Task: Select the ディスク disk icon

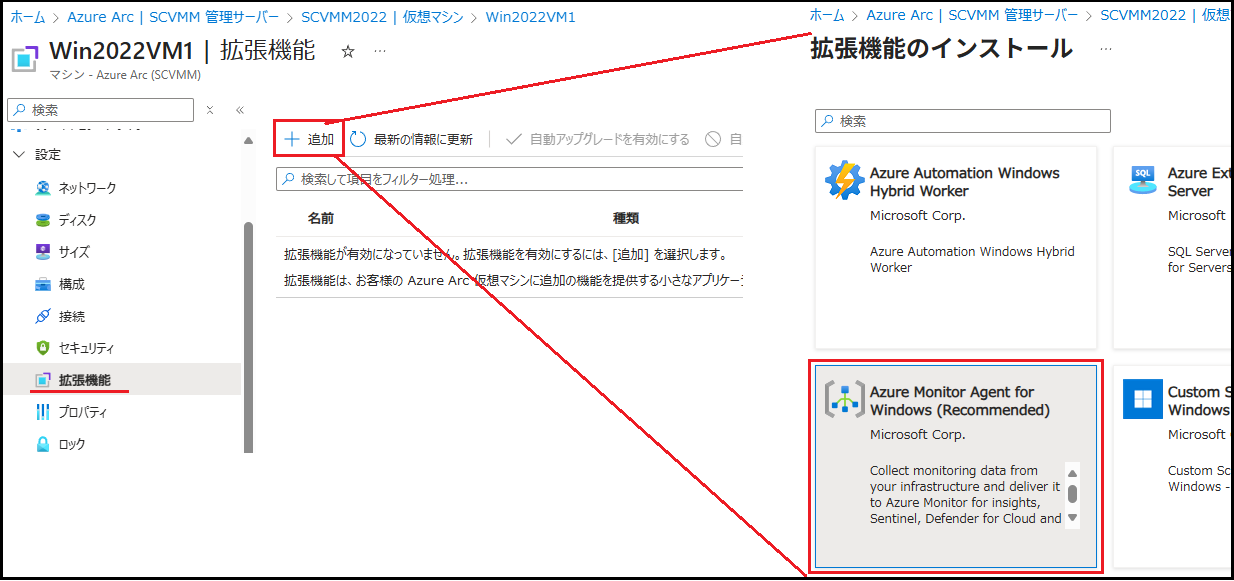Action: coord(43,220)
